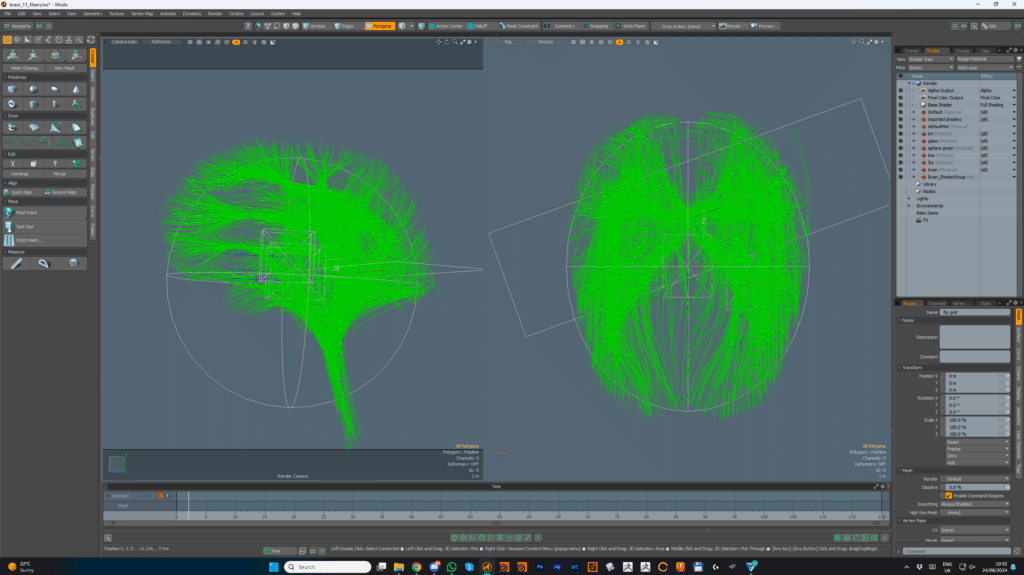Click the Cone primitive icon
Image resolution: width=1024 pixels, height=575 pixels.
point(74,88)
